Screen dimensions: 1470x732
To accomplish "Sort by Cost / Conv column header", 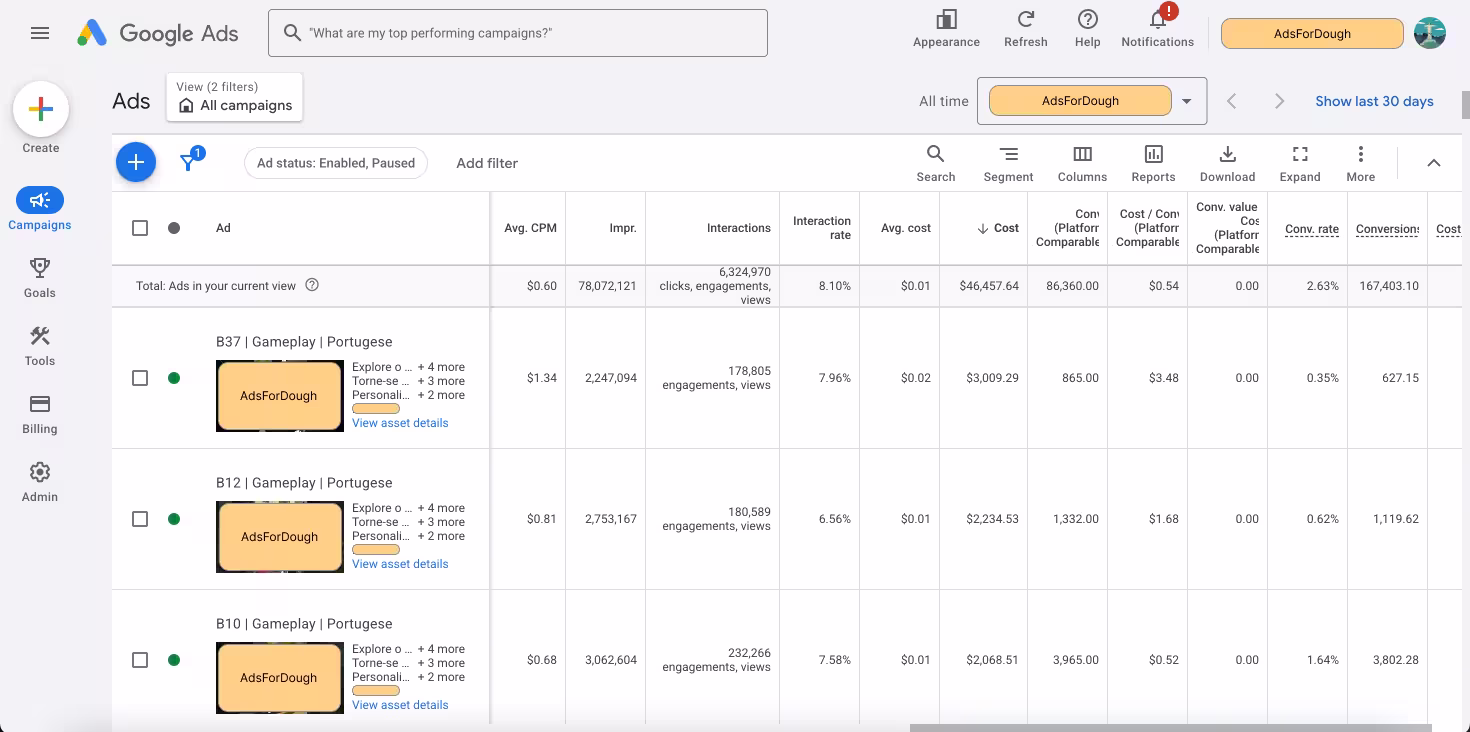I will click(x=1148, y=228).
